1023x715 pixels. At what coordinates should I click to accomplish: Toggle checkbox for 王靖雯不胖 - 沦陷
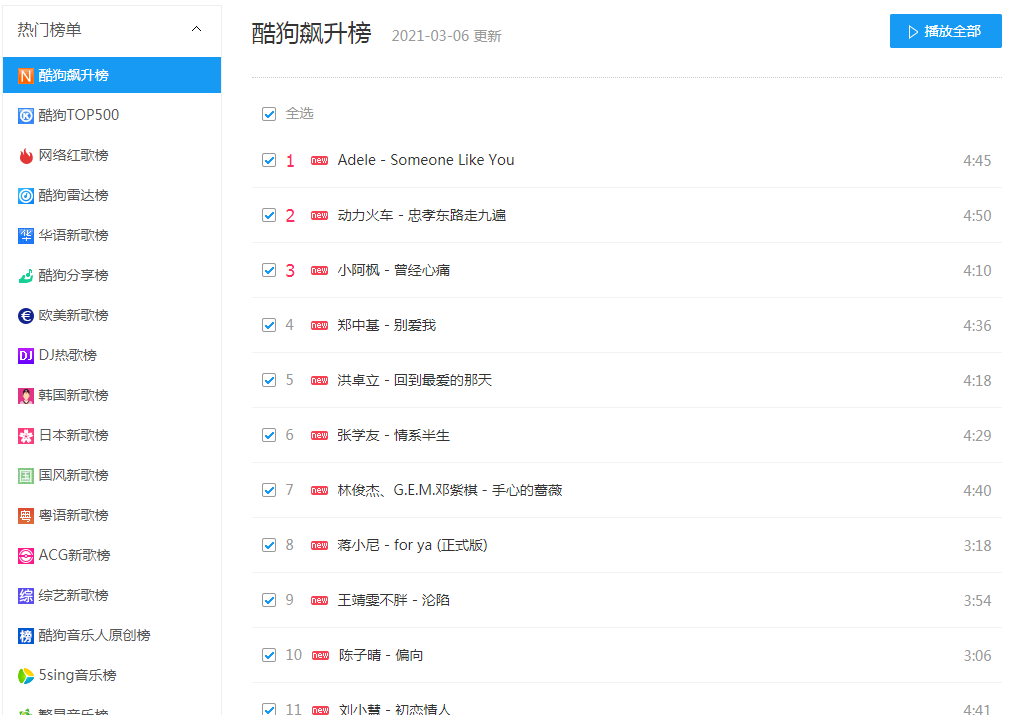pos(269,600)
